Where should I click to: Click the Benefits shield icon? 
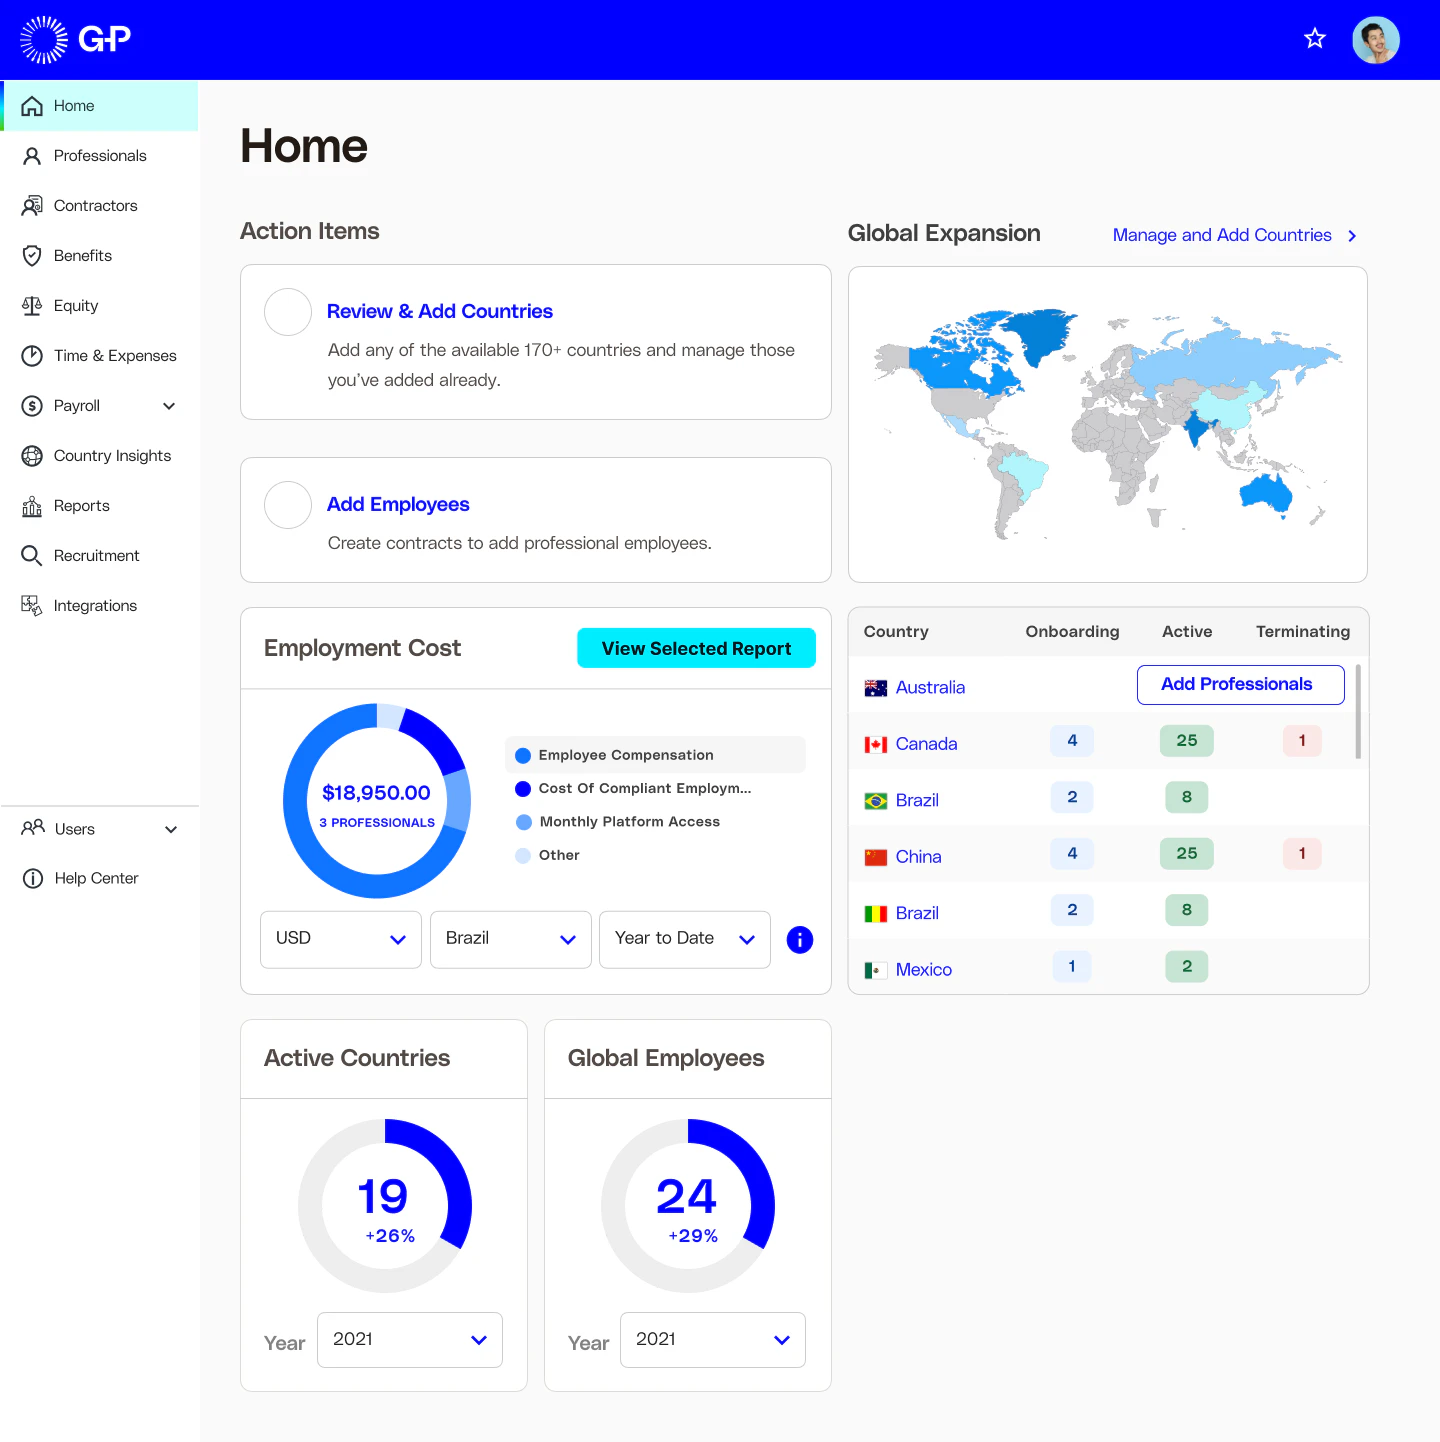coord(31,255)
